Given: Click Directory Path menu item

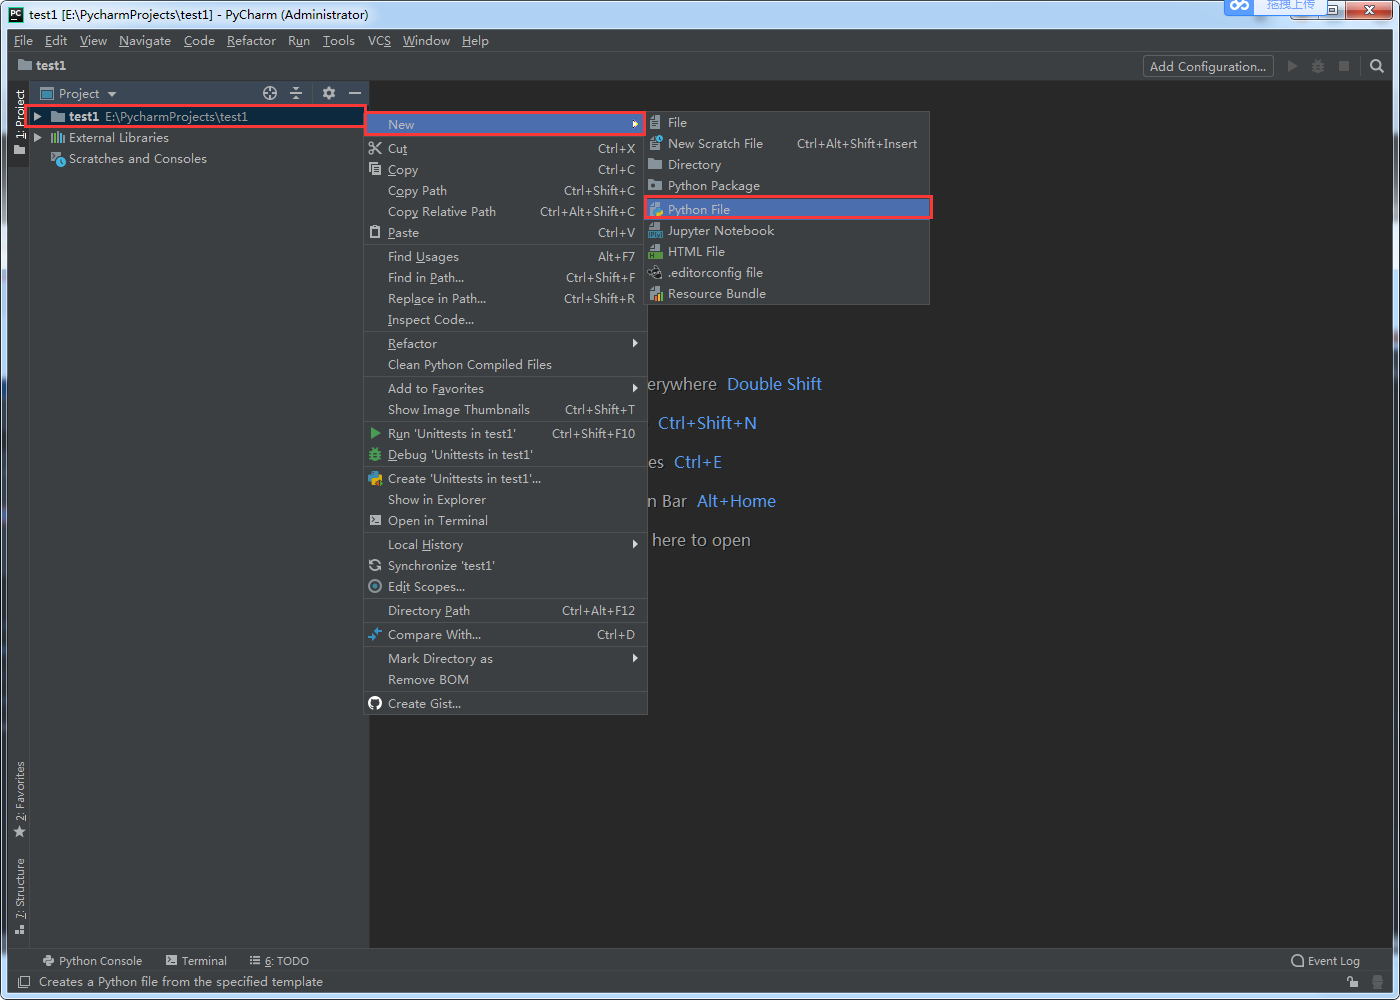Looking at the screenshot, I should (x=506, y=610).
